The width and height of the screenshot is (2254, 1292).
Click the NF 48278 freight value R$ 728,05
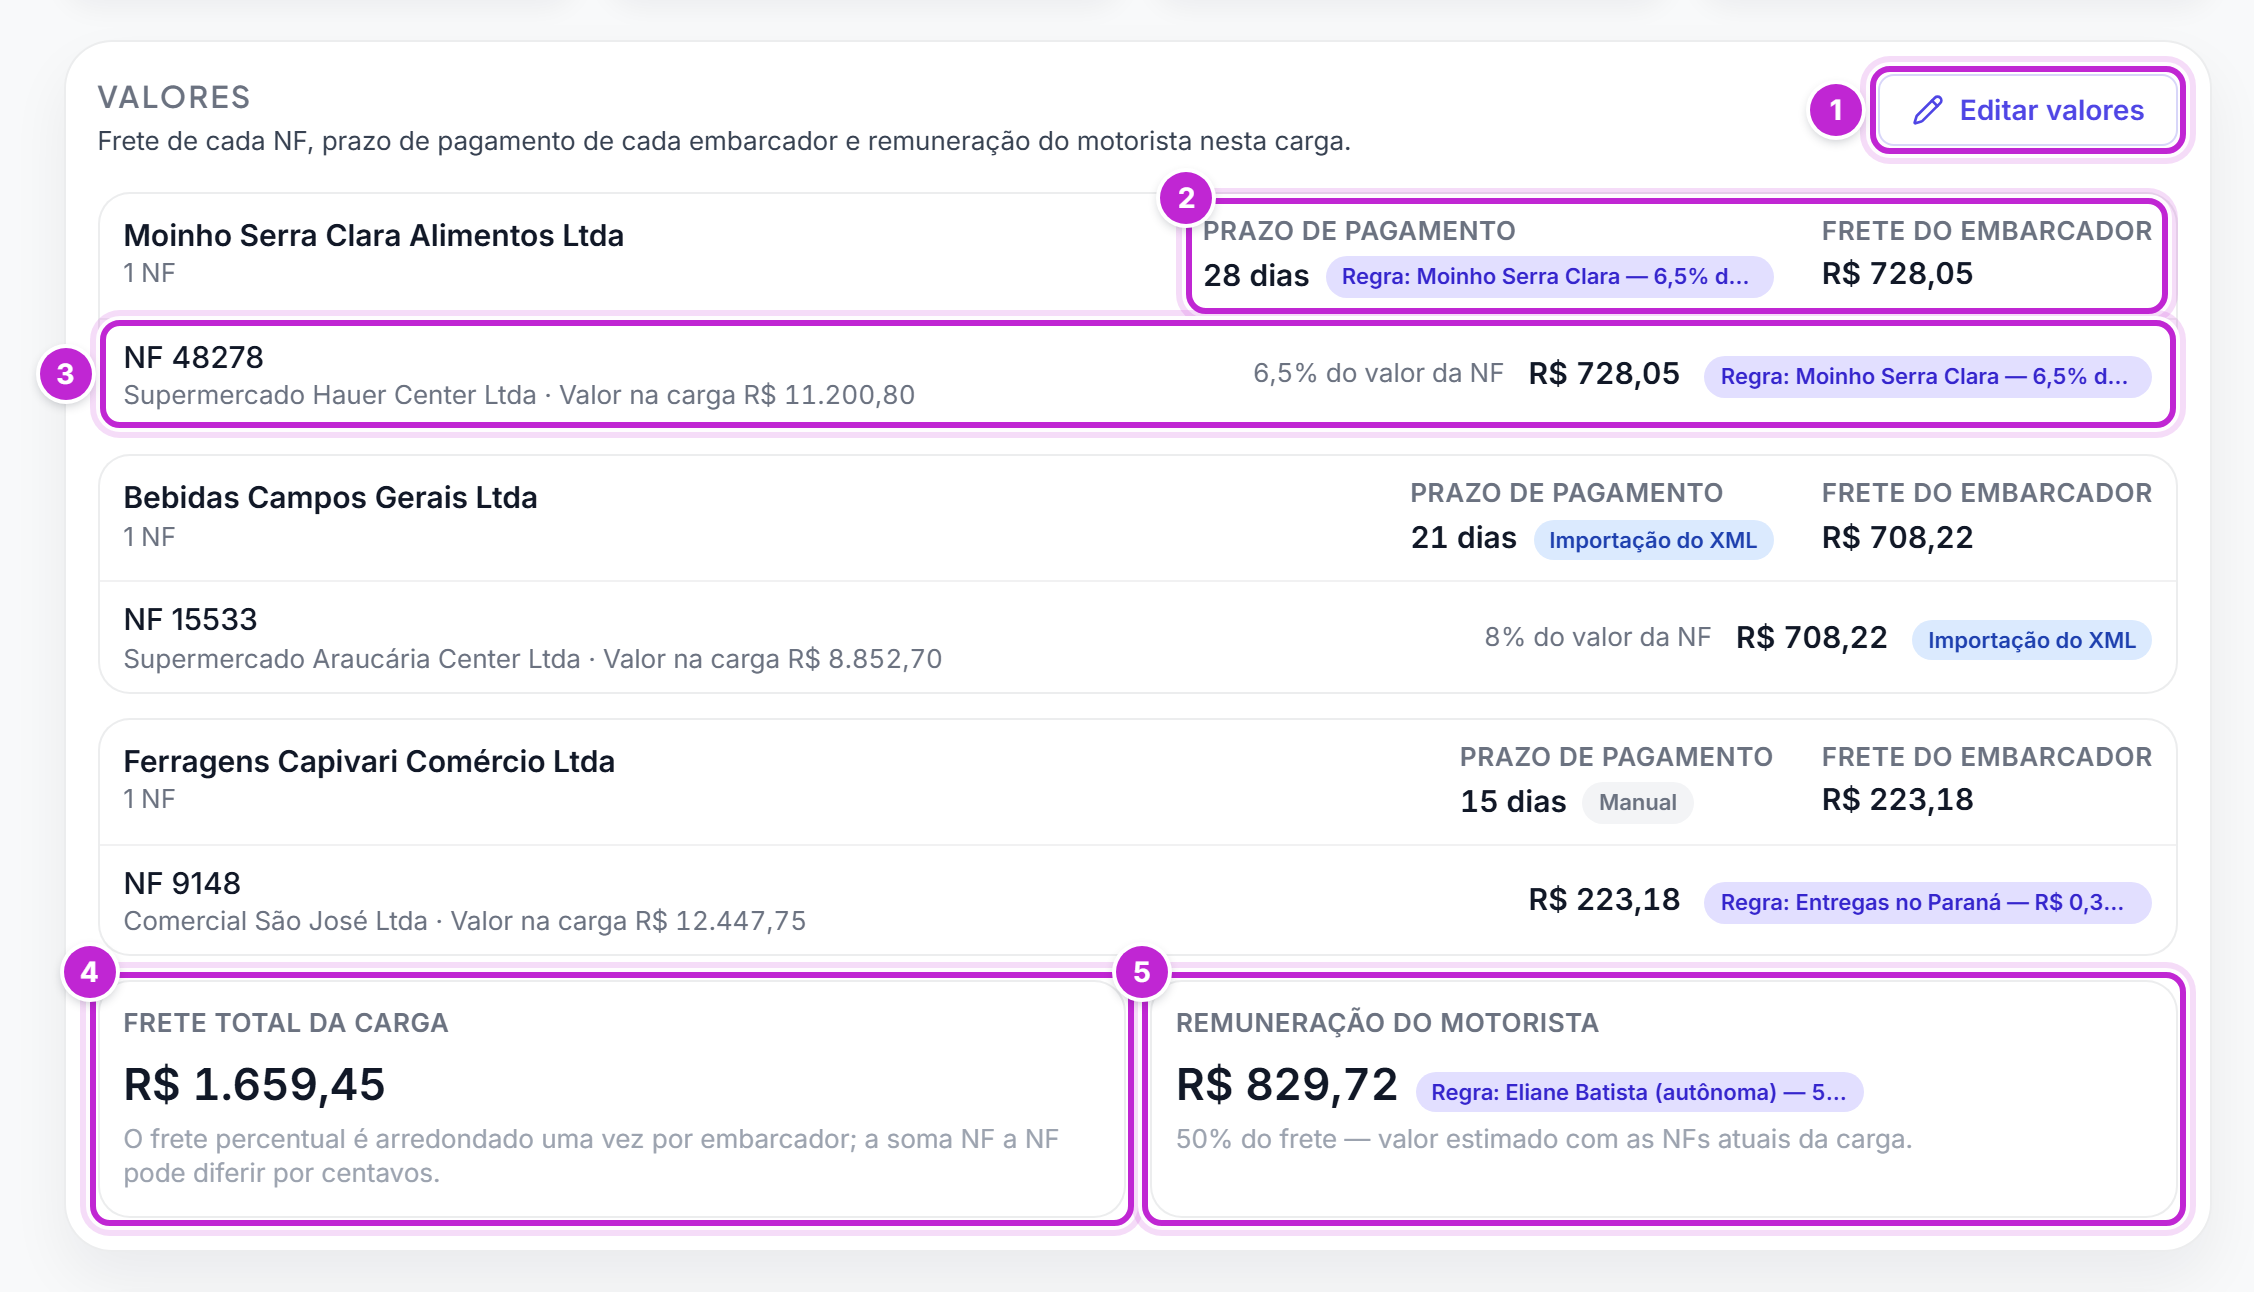tap(1604, 373)
